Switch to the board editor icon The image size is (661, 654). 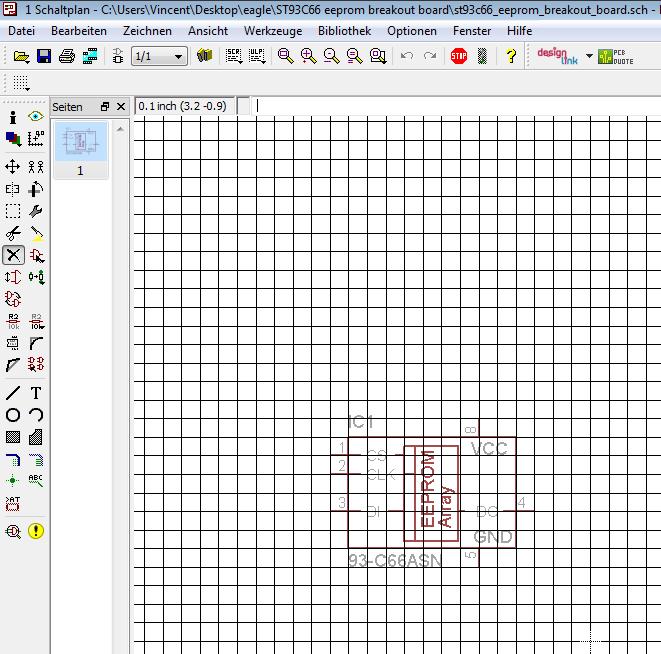pyautogui.click(x=118, y=56)
